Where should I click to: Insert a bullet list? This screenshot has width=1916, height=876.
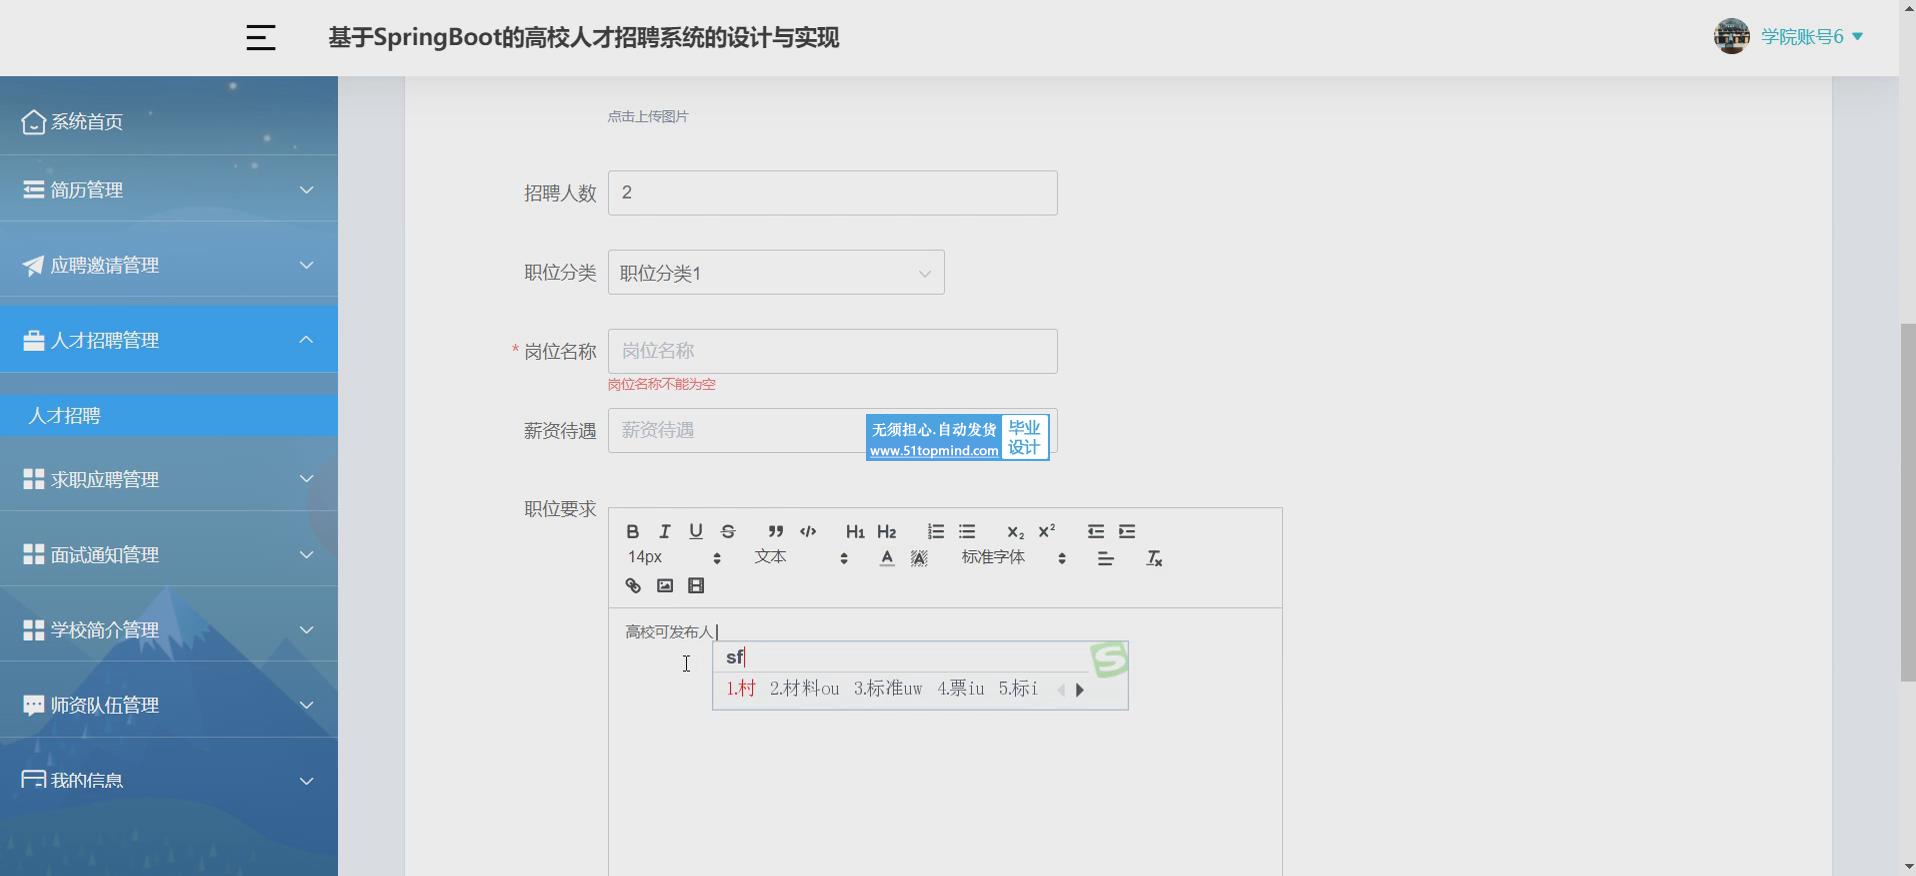pos(967,531)
